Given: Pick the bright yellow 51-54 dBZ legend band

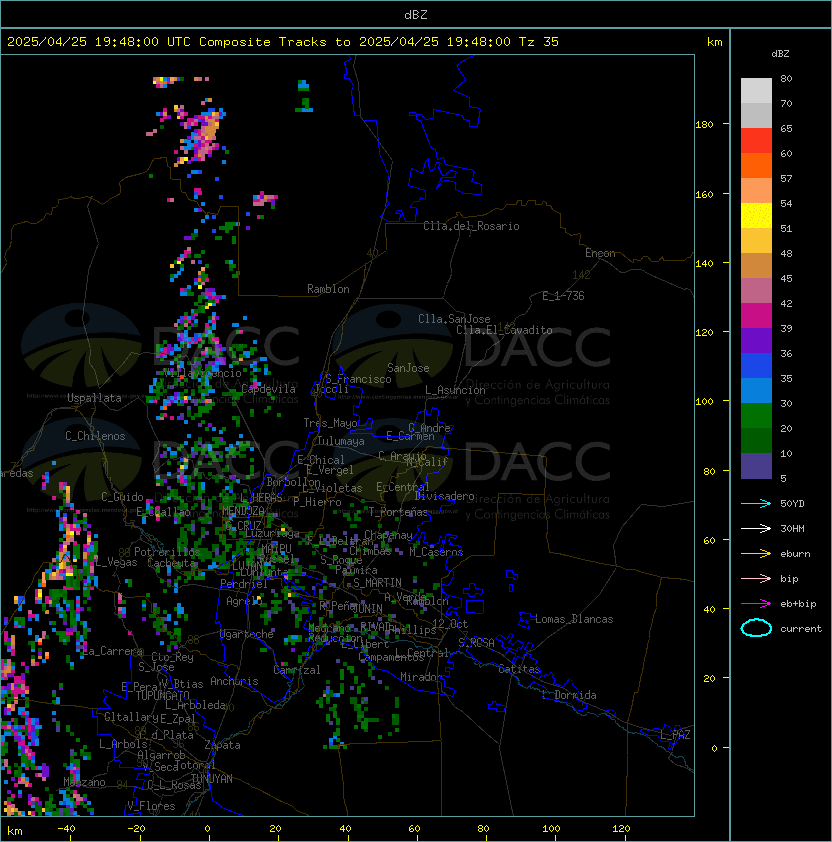Looking at the screenshot, I should (756, 216).
